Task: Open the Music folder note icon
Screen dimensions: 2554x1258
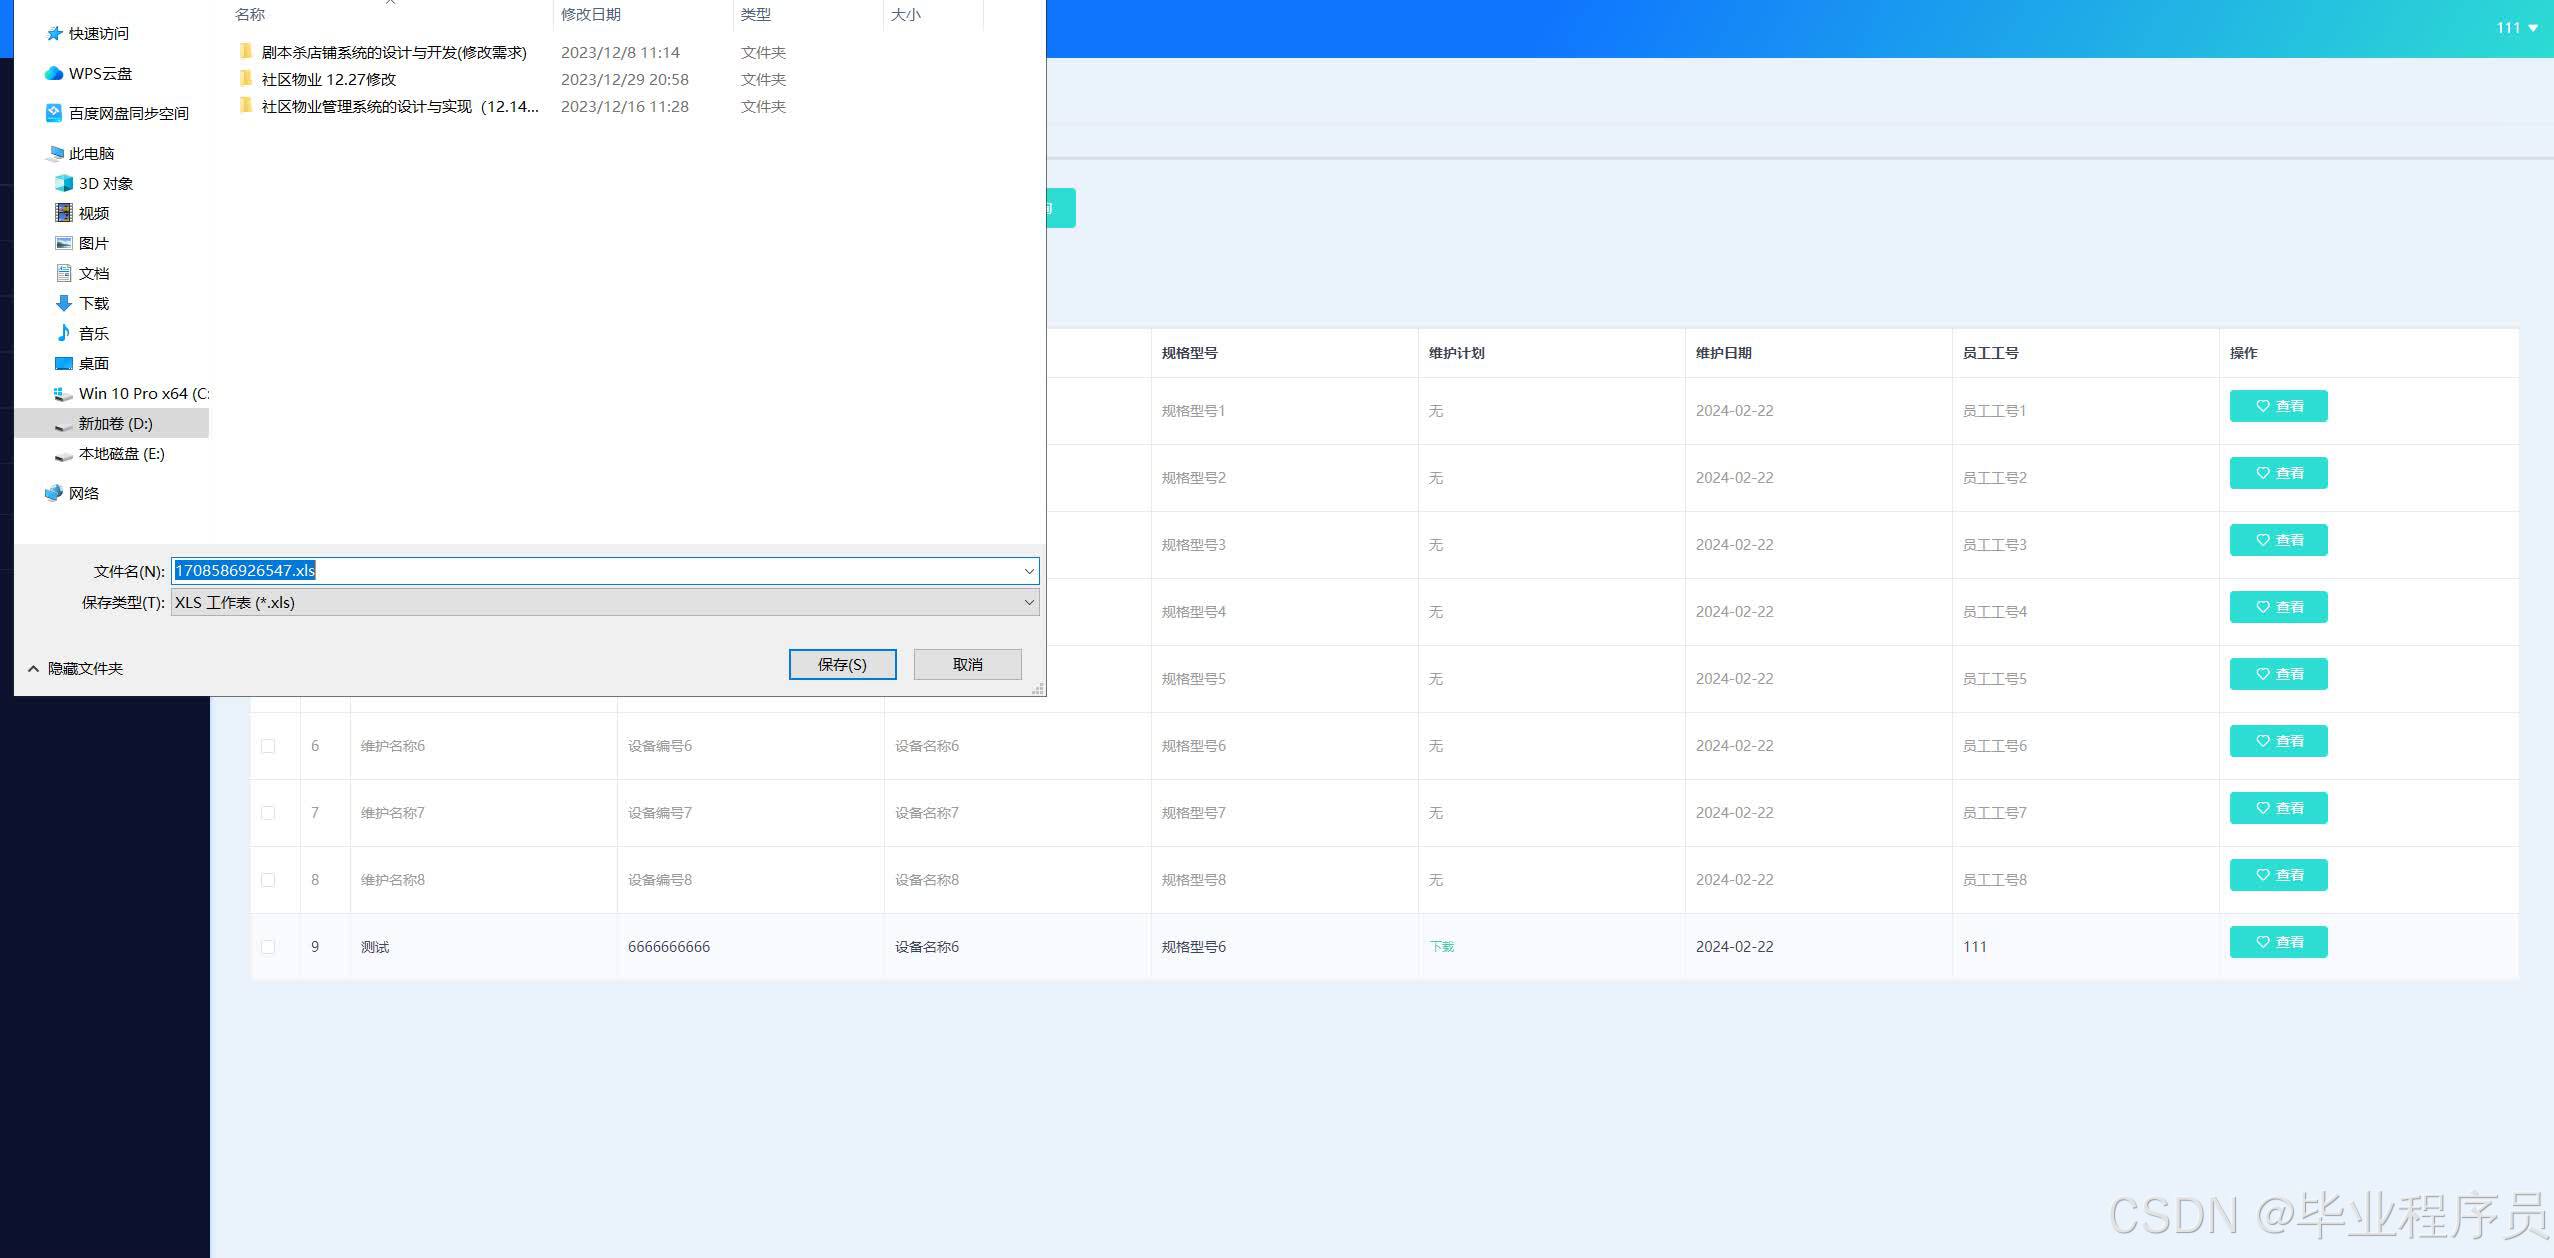Action: [64, 334]
